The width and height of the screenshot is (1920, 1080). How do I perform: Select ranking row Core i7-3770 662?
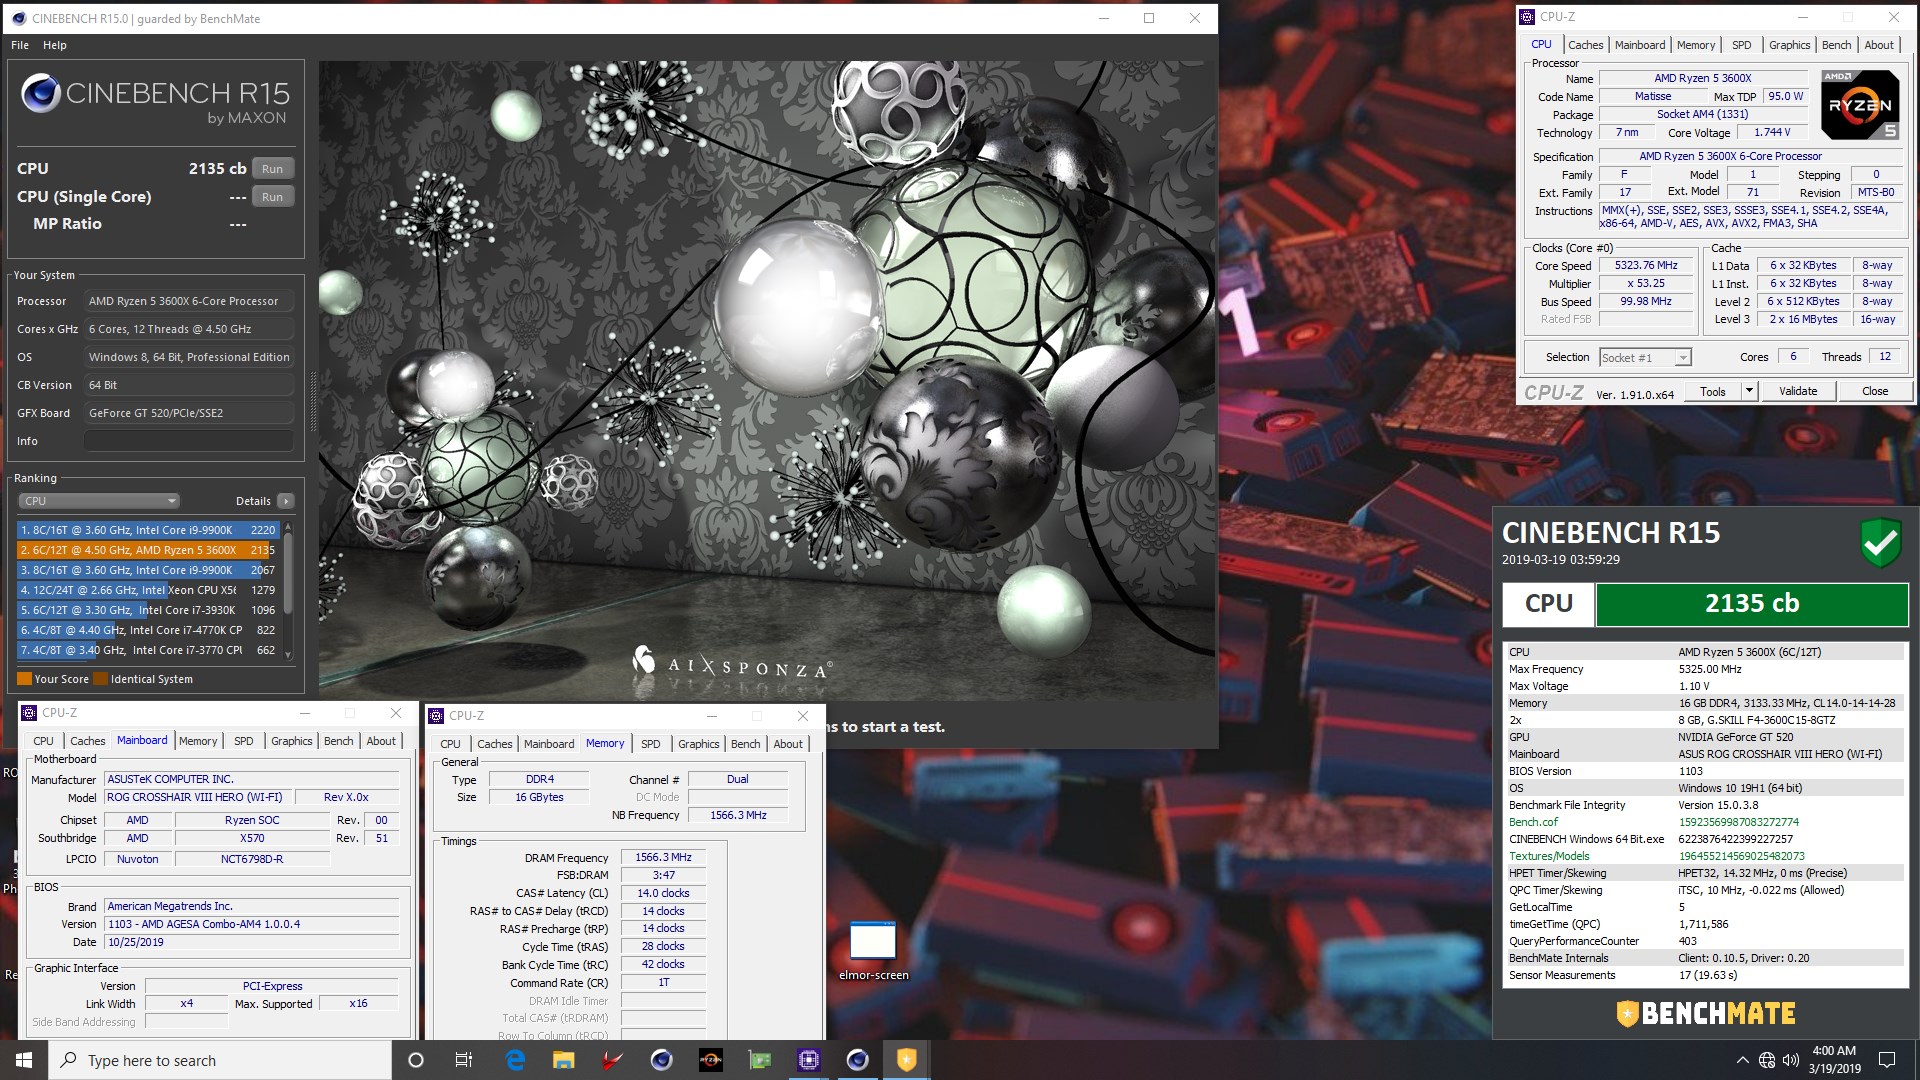(148, 650)
